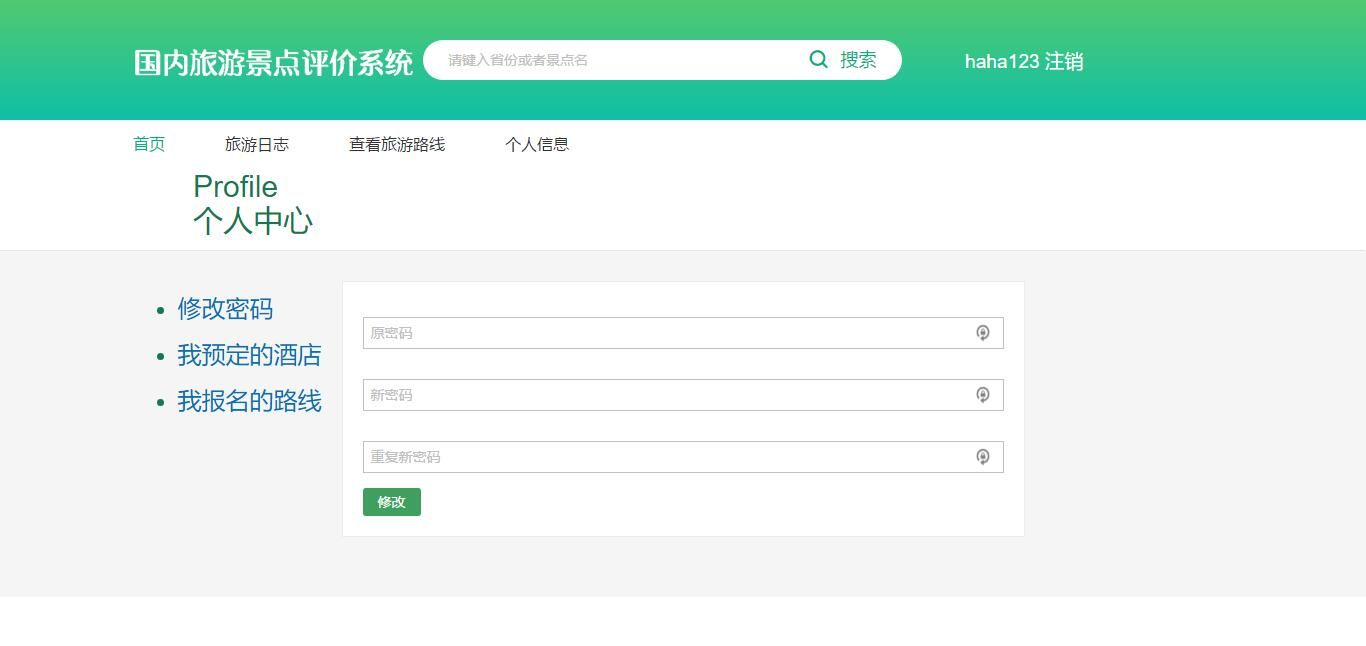This screenshot has width=1366, height=646.
Task: Open 我预定的酒店 sidebar link
Action: point(249,355)
